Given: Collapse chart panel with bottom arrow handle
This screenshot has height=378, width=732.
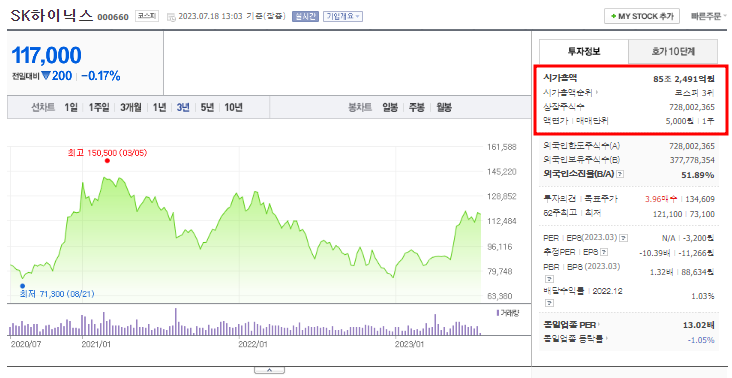Looking at the screenshot, I should coord(269,371).
